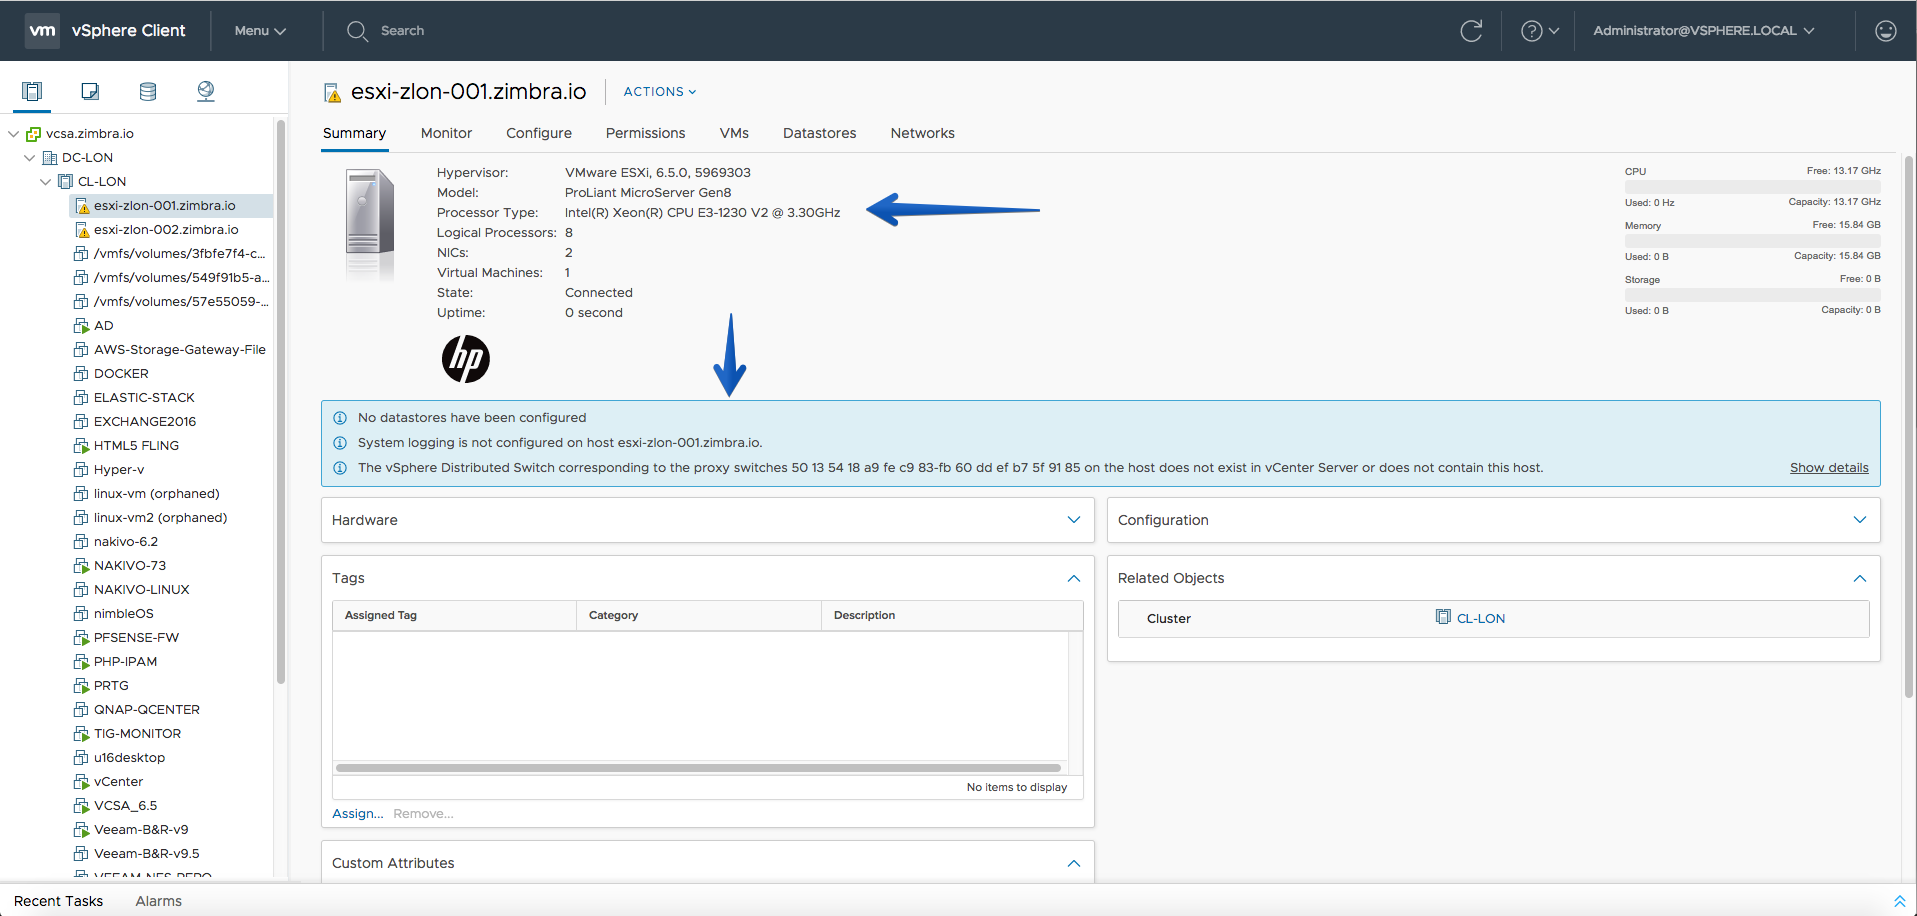Click the CL-LON cluster icon in tree
1917x916 pixels.
coord(65,182)
